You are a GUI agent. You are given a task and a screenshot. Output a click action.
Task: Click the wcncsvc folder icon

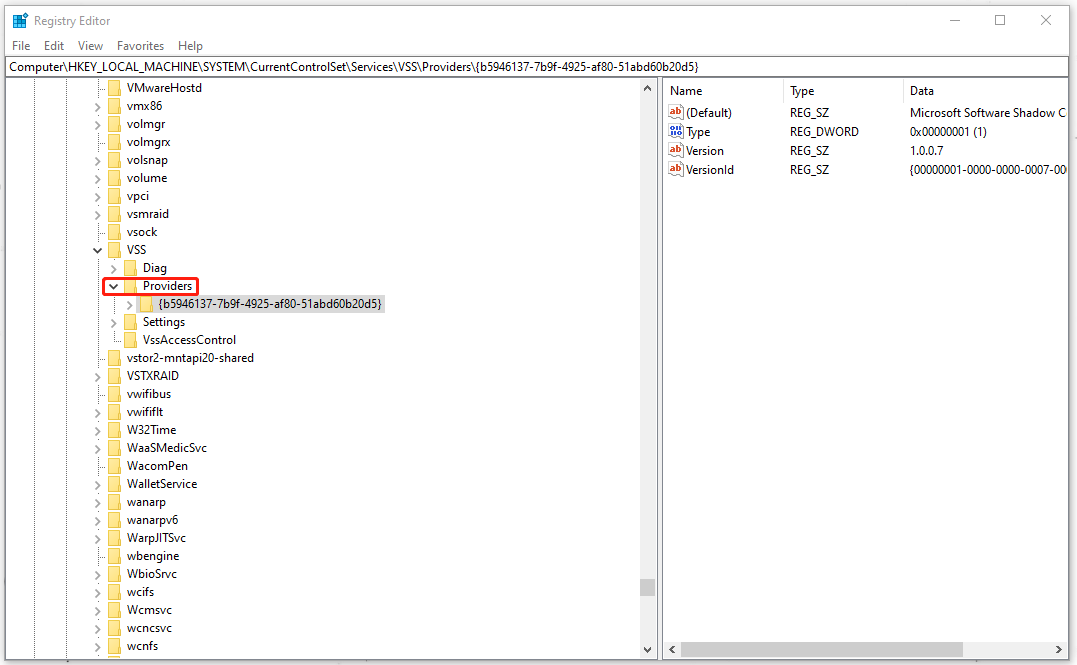point(115,628)
